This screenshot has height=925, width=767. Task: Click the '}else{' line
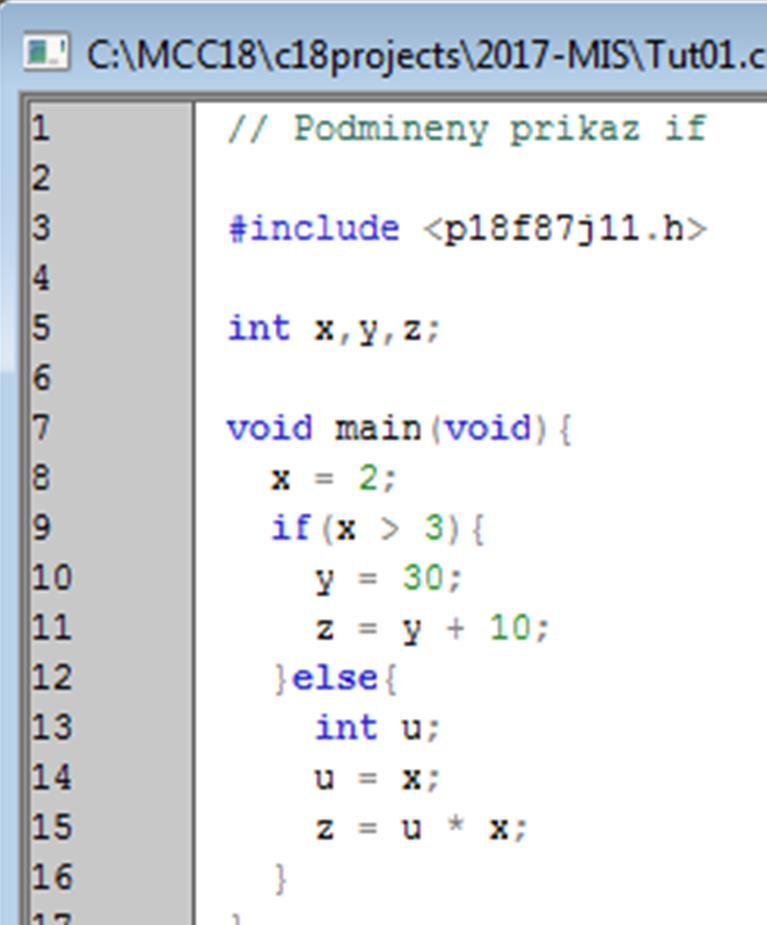click(335, 678)
